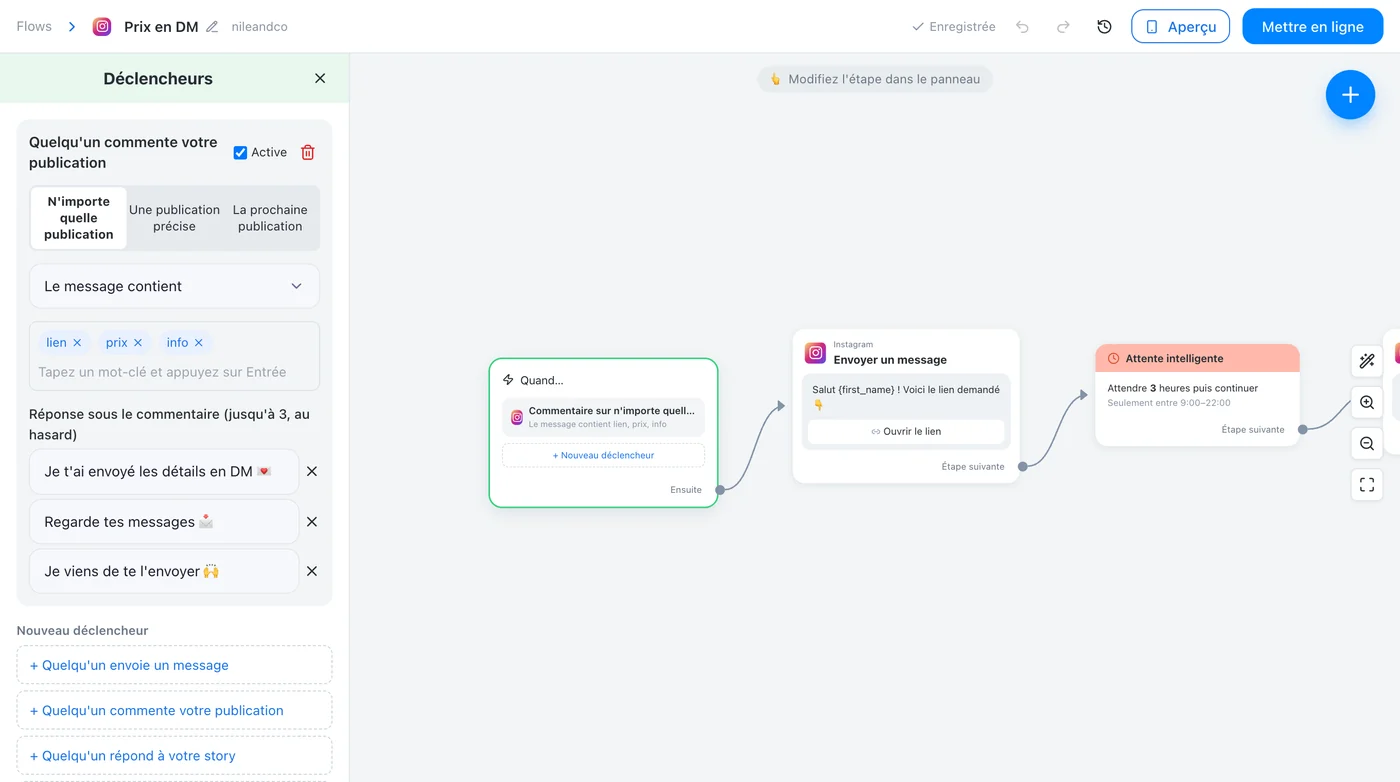The image size is (1400, 782).
Task: Select the 'Envoyer un message' Instagram node
Action: click(x=906, y=406)
